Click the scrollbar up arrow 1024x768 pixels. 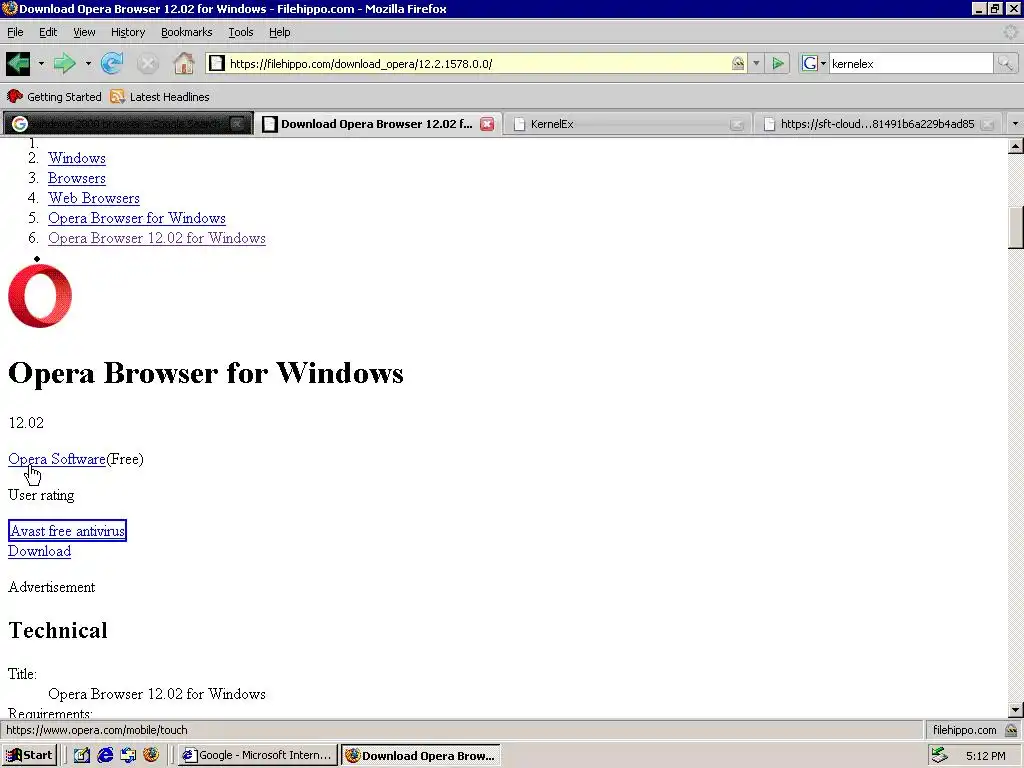point(1016,146)
